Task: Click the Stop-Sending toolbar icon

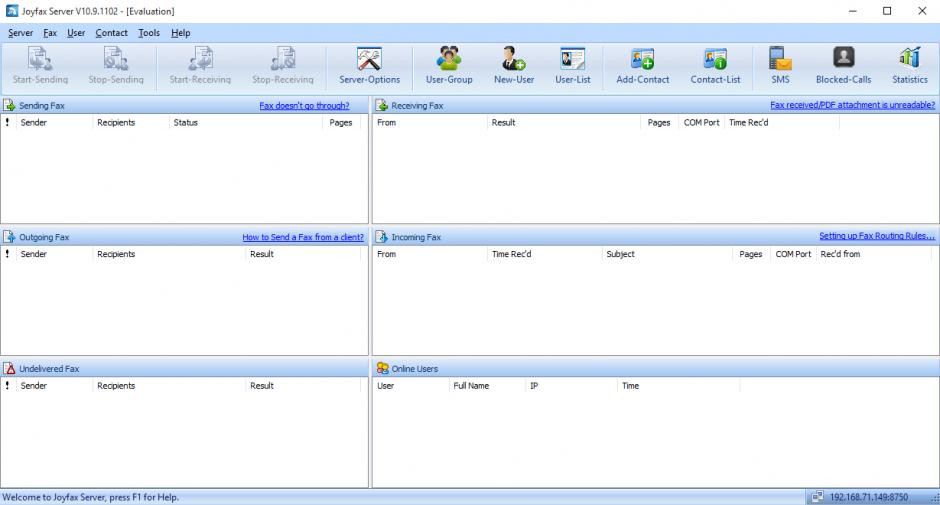Action: pos(116,59)
